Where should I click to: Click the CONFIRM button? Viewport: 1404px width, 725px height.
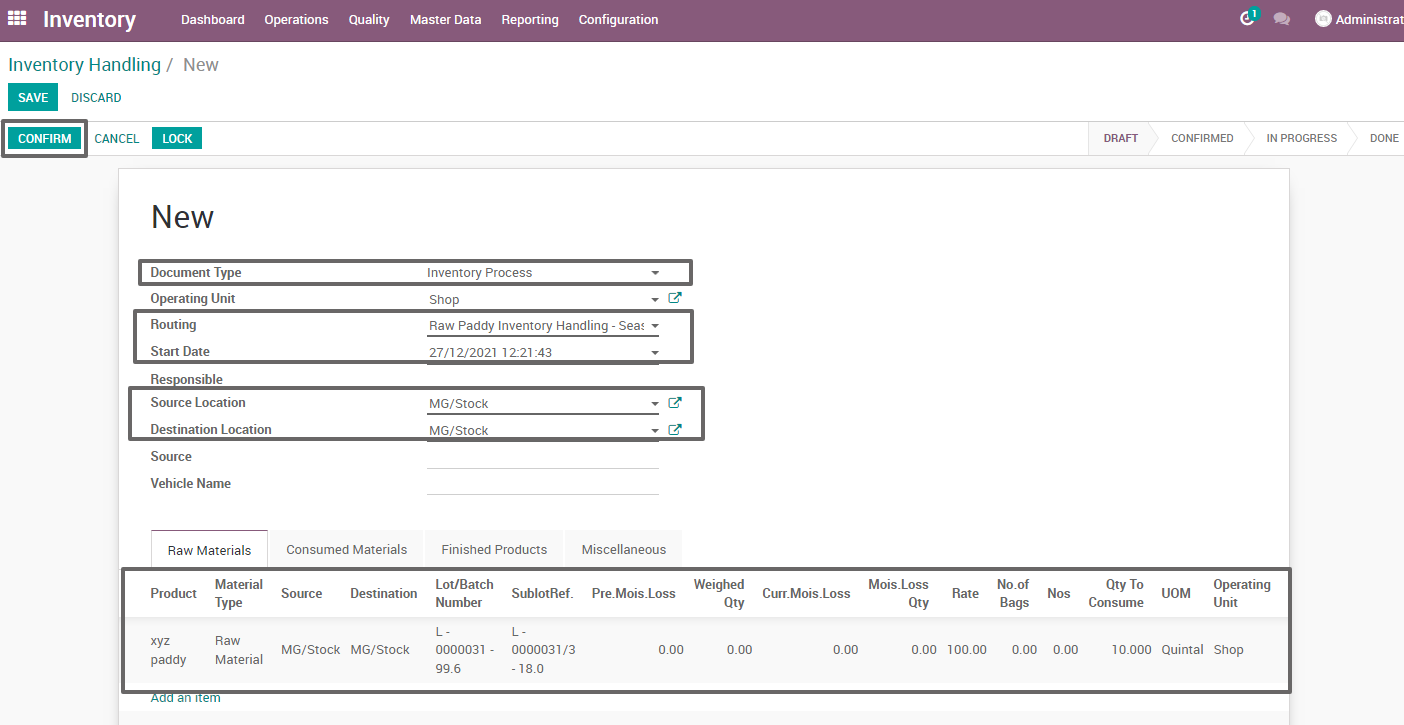point(44,138)
